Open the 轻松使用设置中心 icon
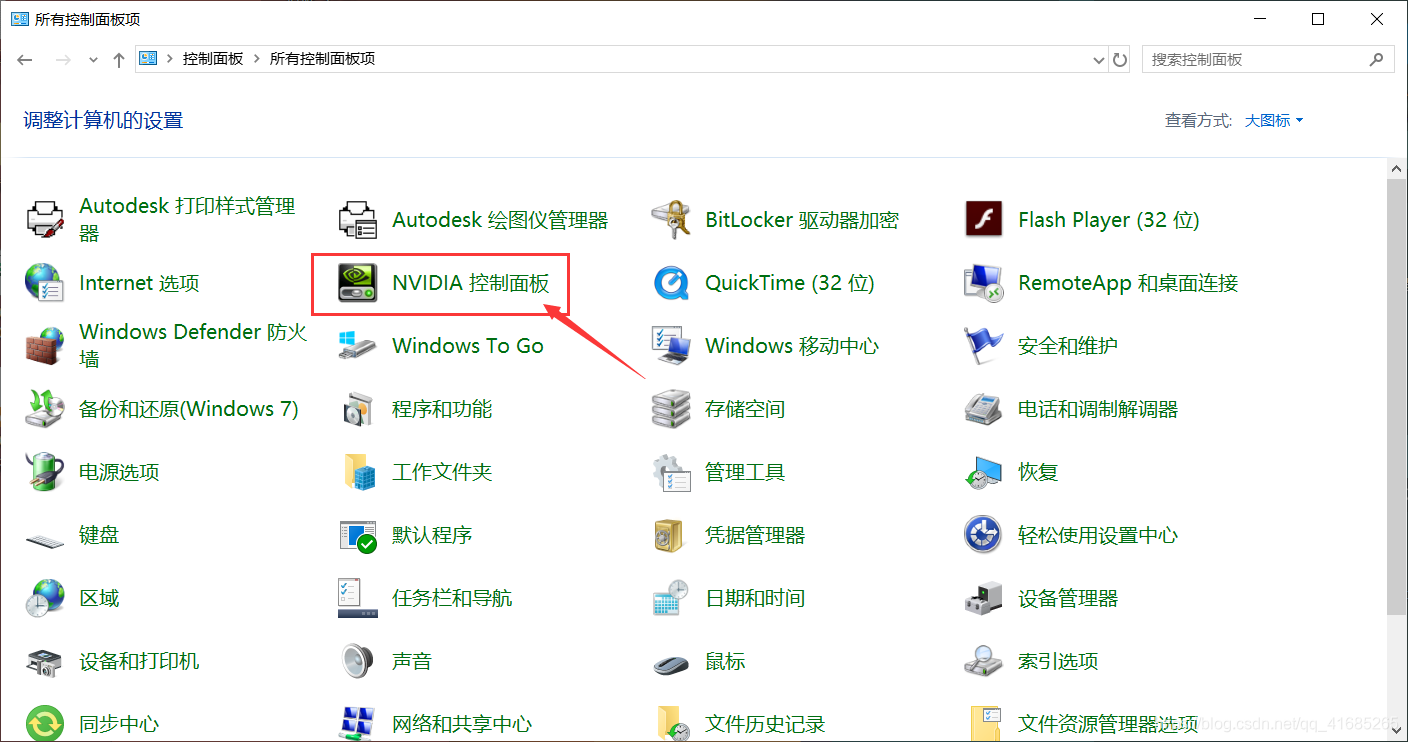 pos(983,535)
